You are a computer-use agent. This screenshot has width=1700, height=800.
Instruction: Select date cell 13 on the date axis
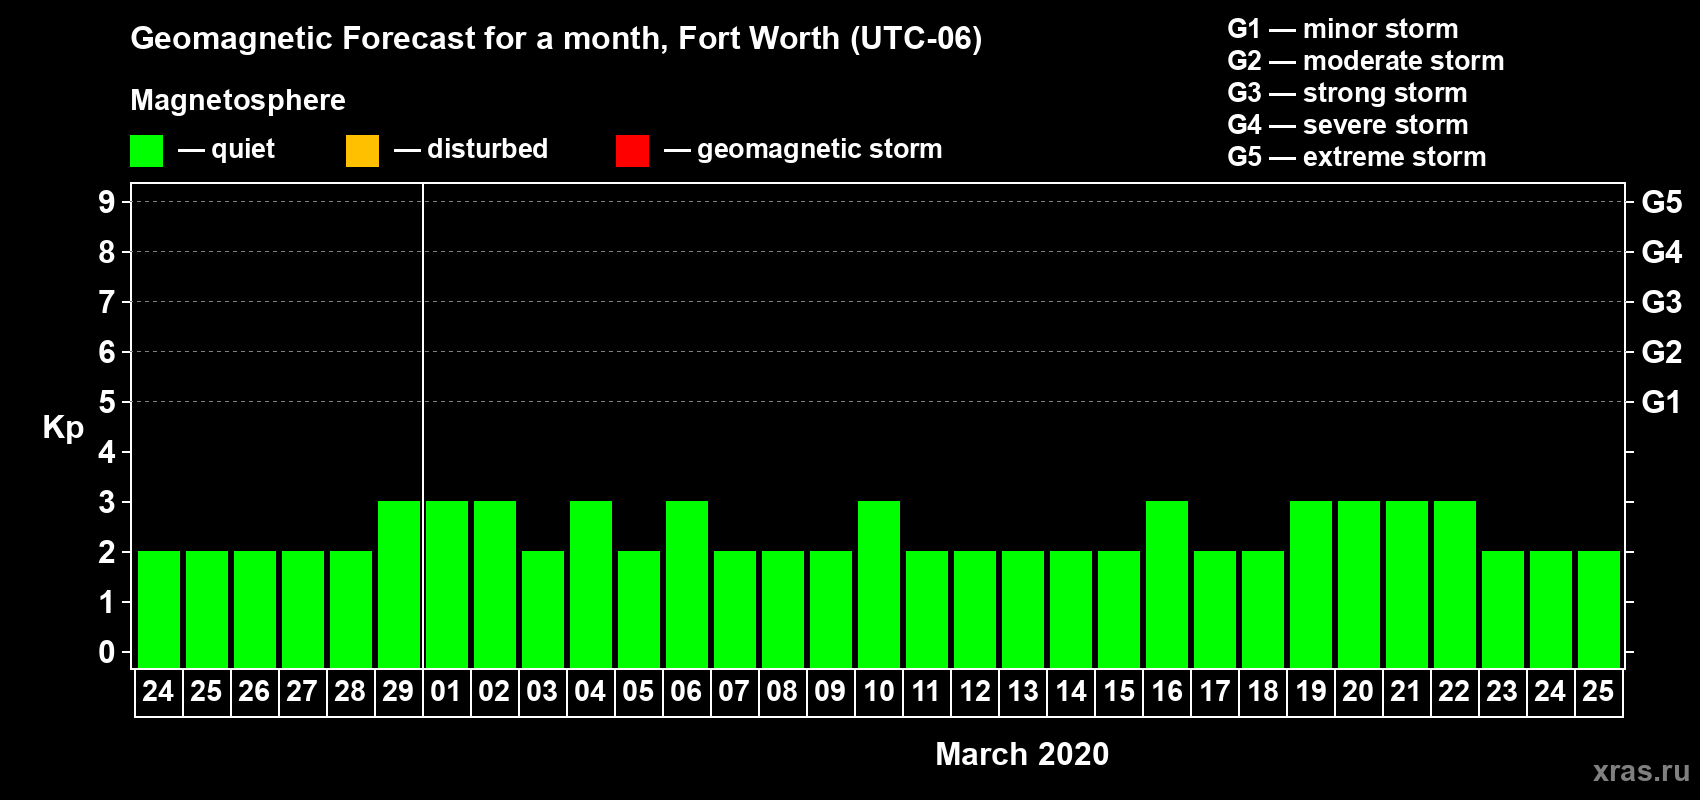coord(1022,692)
